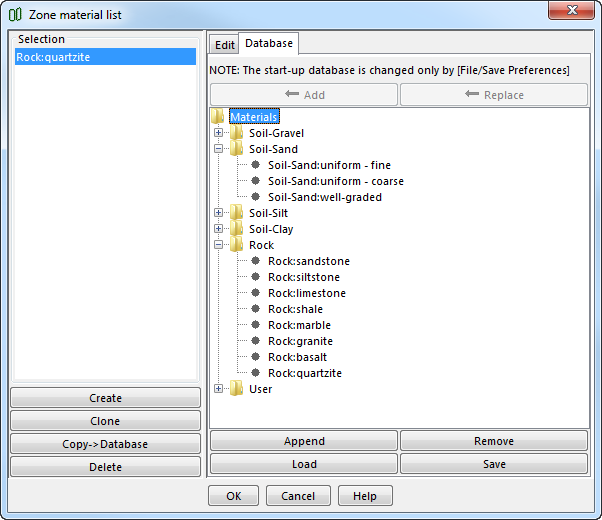The image size is (602, 520).
Task: Select the Soil-Sand:uniform - coarse label
Action: 336,181
